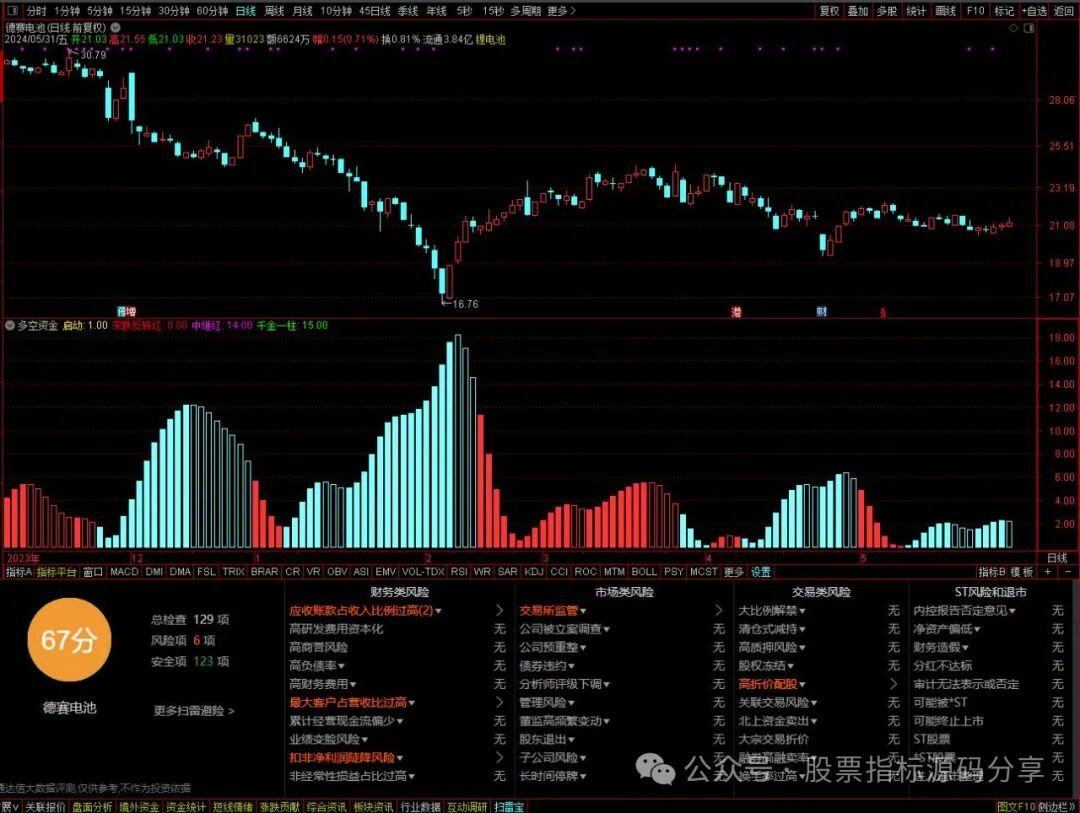Open the 资金统计 bottom tab
Screen dimensions: 1080x813
(x=186, y=807)
